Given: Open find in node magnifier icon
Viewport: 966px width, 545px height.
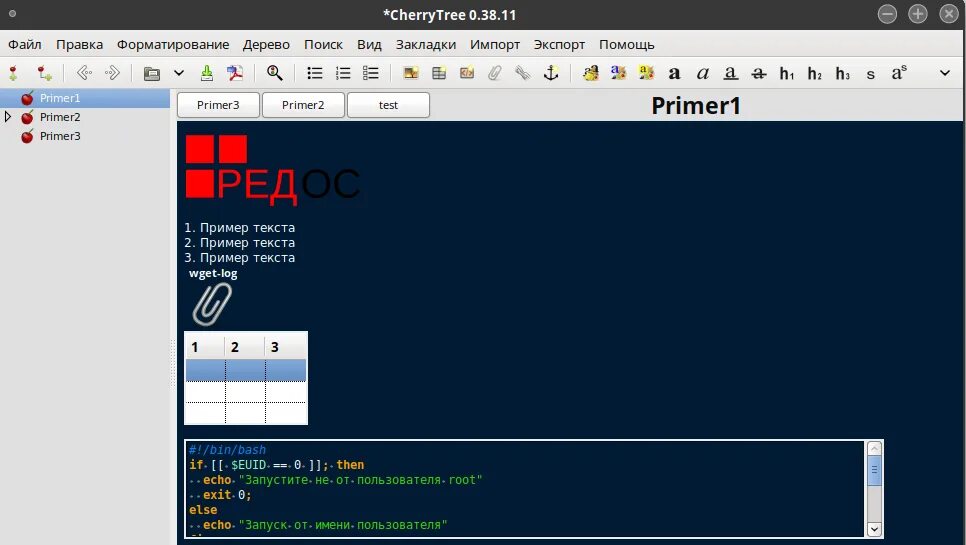Looking at the screenshot, I should coord(275,73).
